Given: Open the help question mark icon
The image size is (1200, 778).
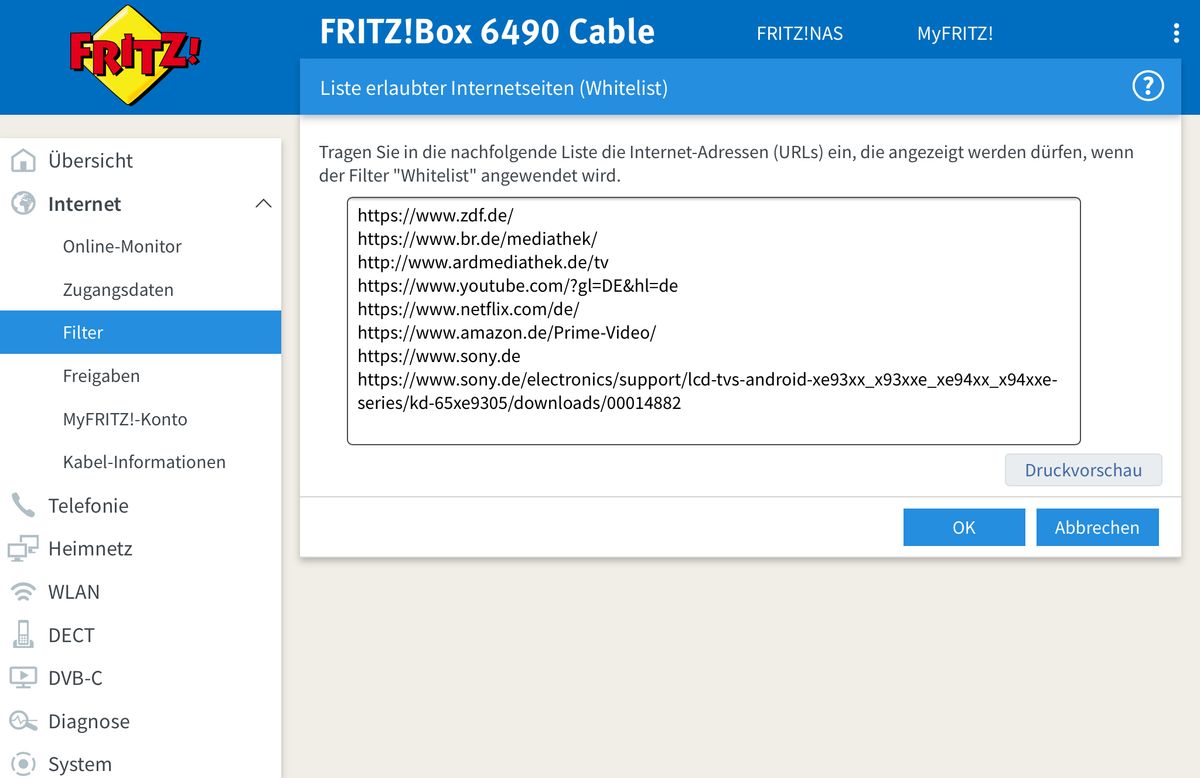Looking at the screenshot, I should 1148,86.
